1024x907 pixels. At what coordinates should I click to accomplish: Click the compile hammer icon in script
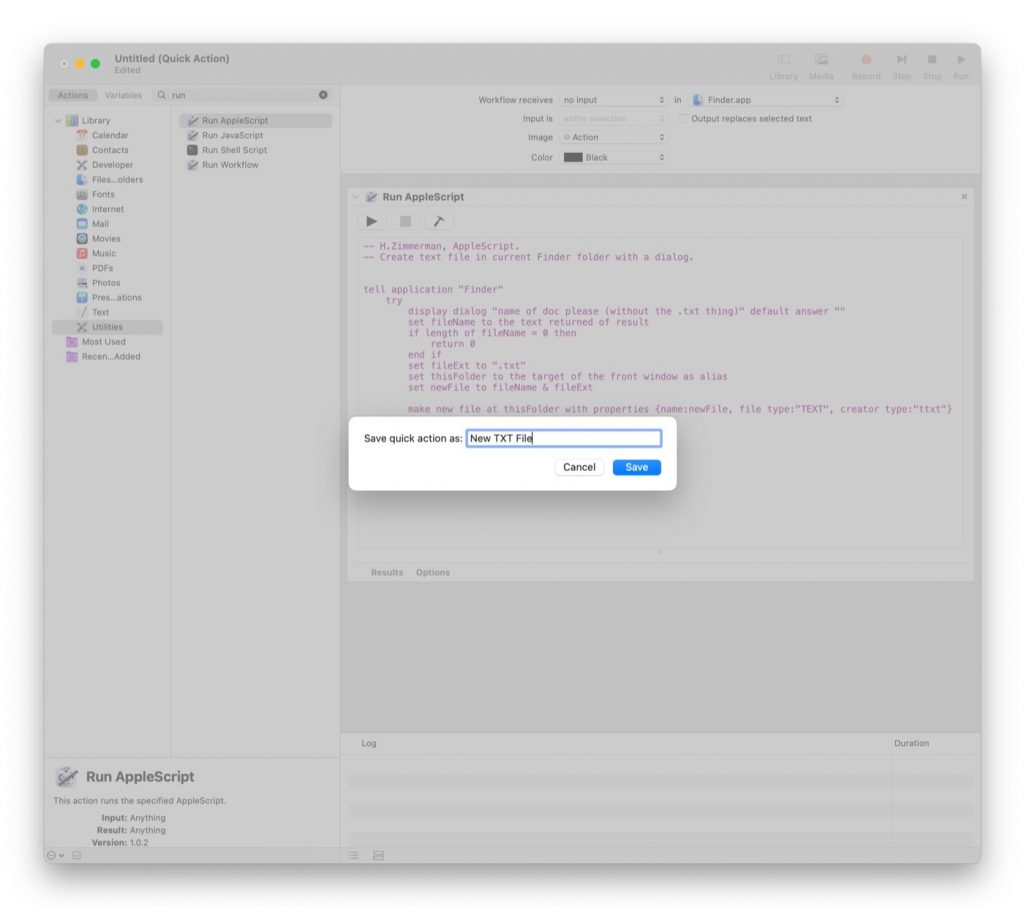pos(437,222)
